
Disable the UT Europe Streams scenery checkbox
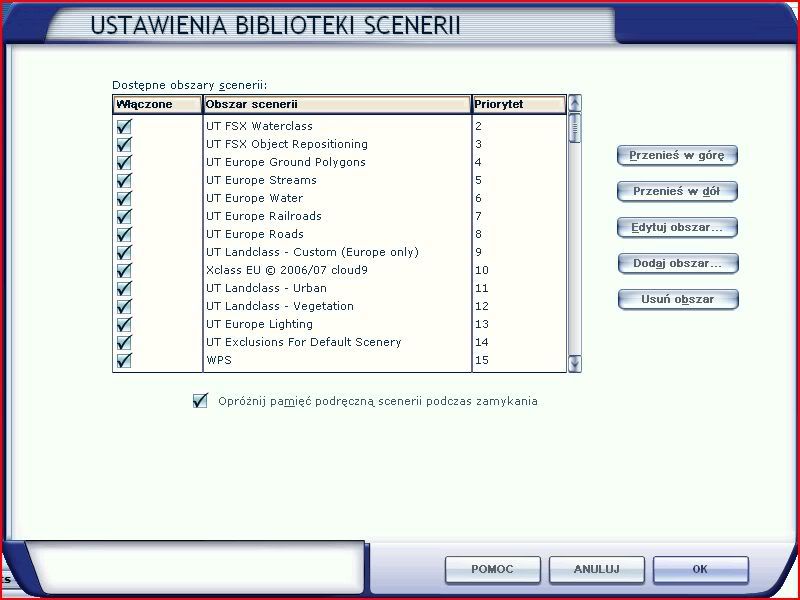click(x=124, y=181)
